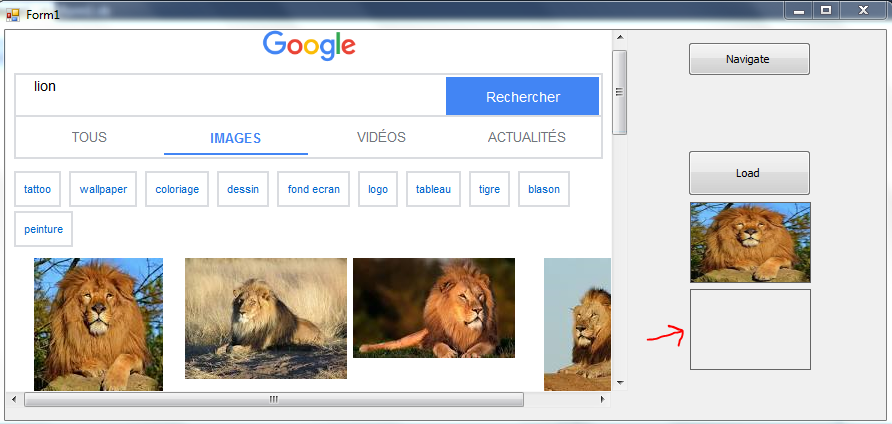892x424 pixels.
Task: Click the search field containing 'lion'
Action: tap(230, 95)
